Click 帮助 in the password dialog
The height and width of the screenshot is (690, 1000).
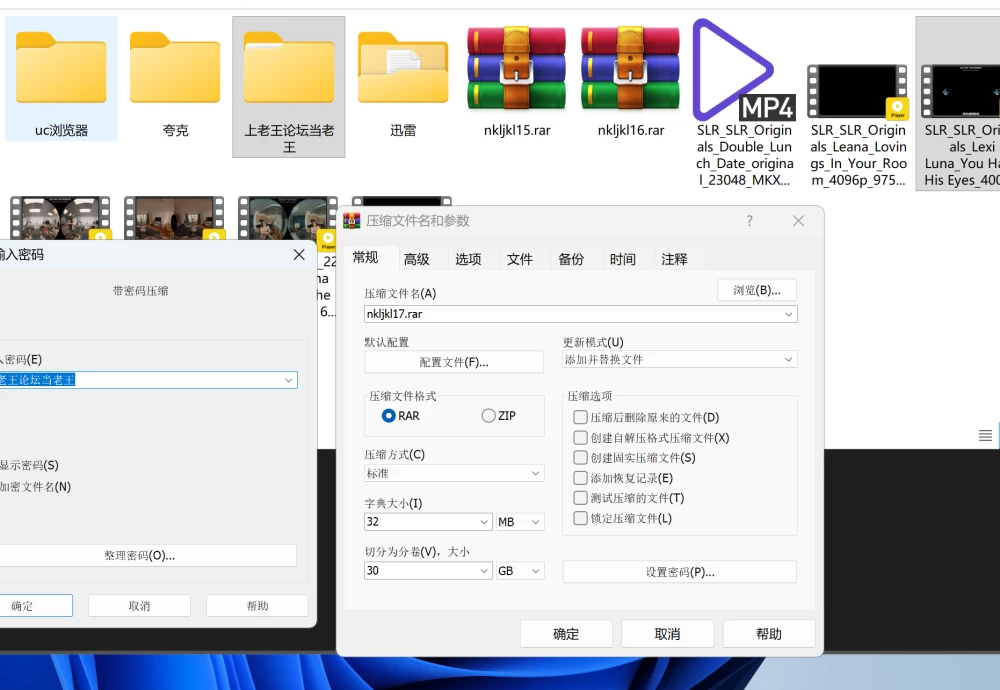(258, 606)
